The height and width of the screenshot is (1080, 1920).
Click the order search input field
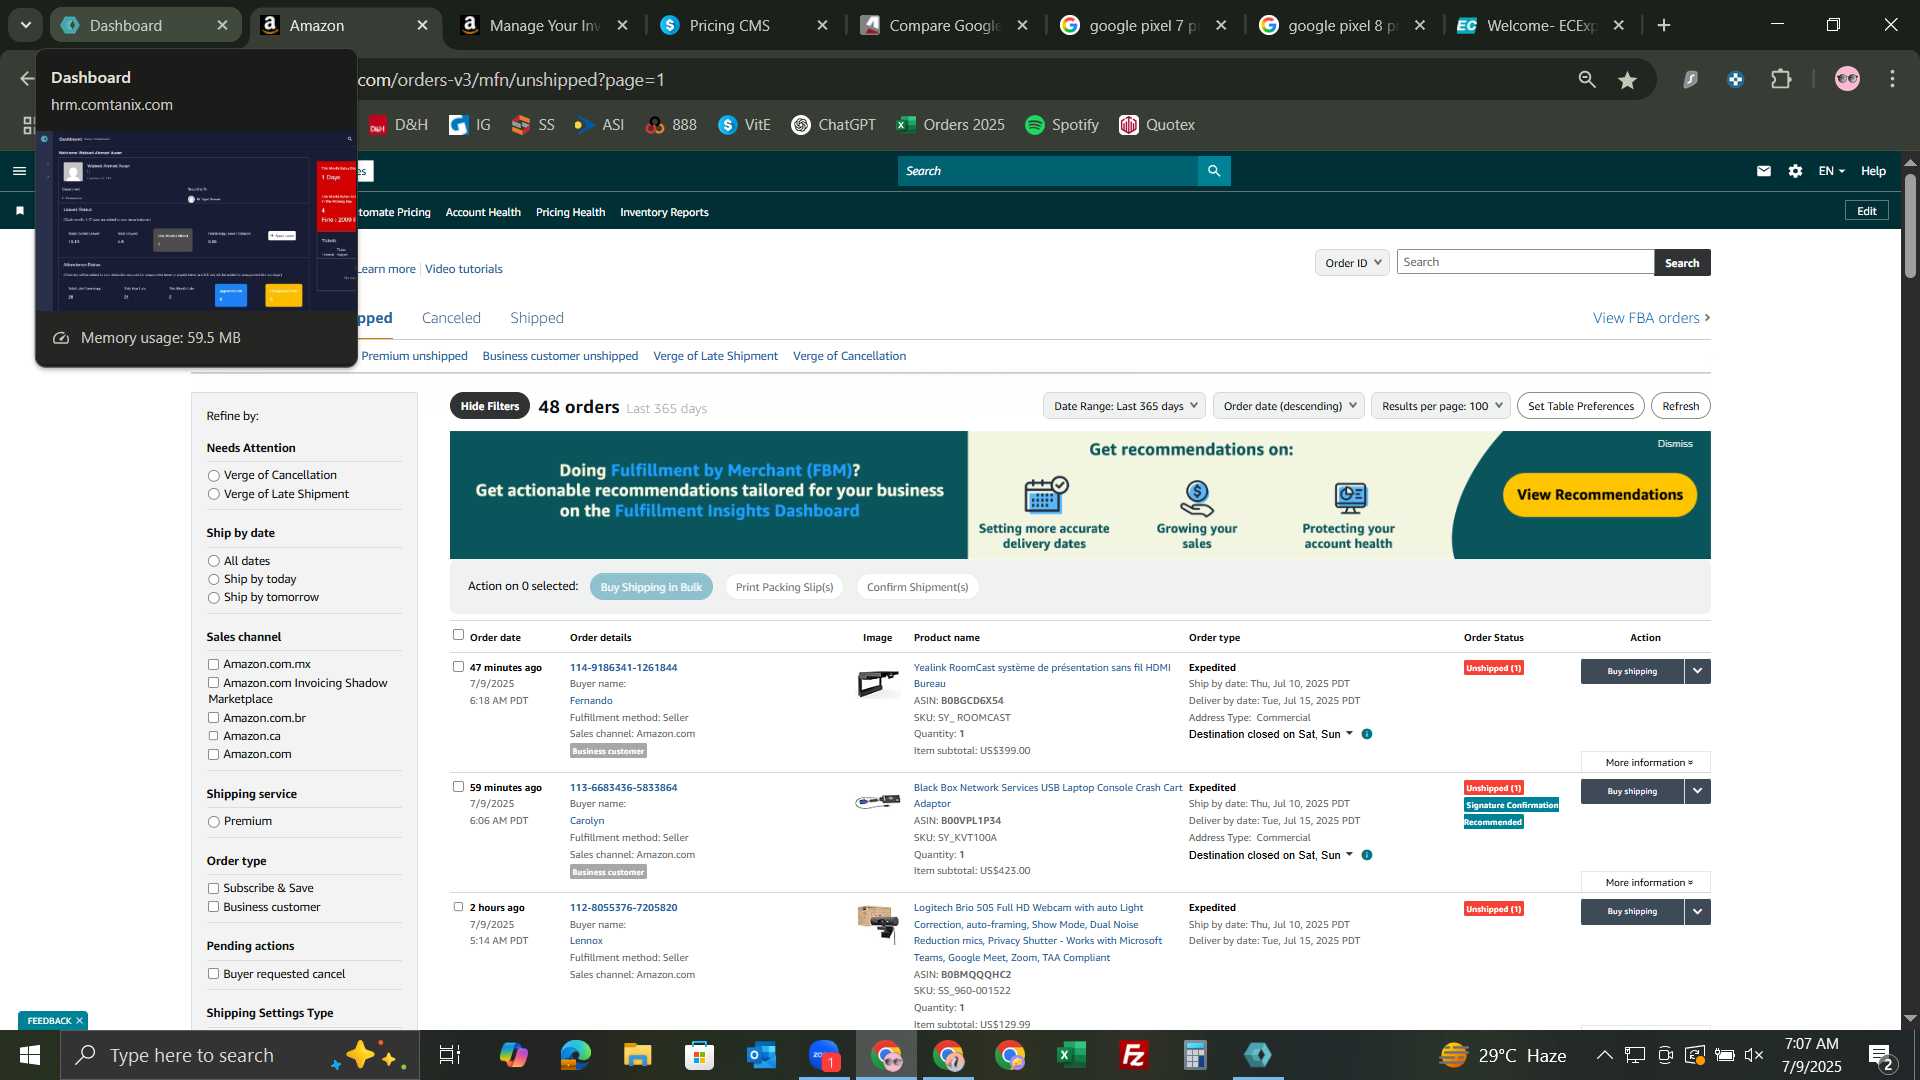click(1525, 262)
